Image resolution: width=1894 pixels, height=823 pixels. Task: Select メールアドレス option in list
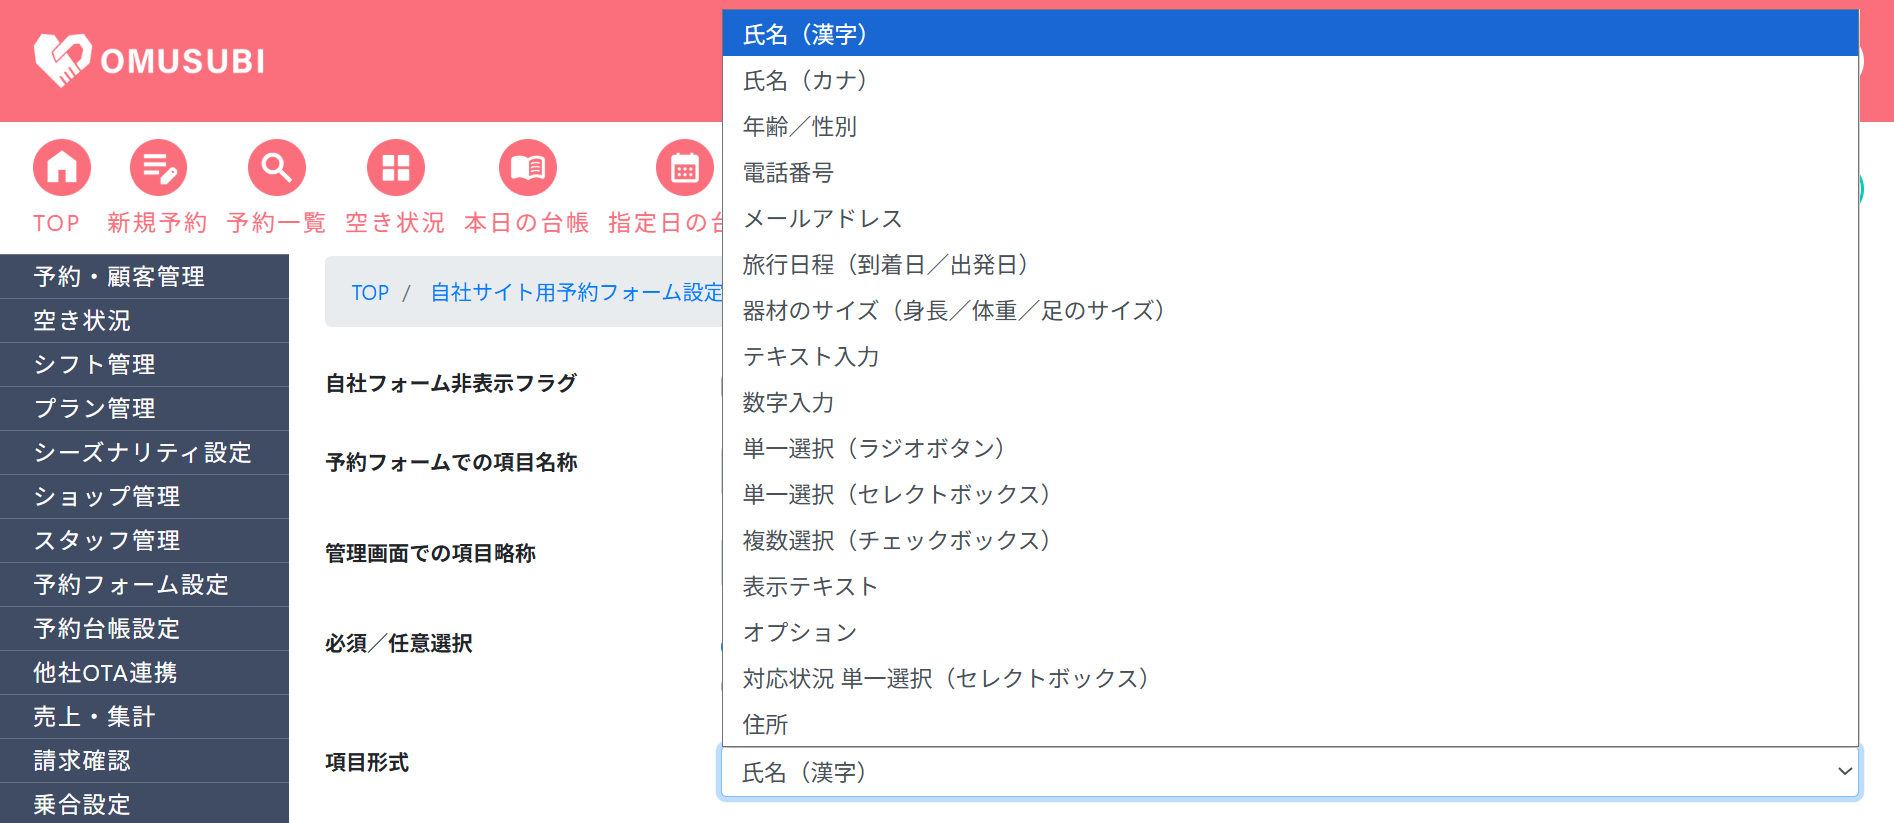822,218
